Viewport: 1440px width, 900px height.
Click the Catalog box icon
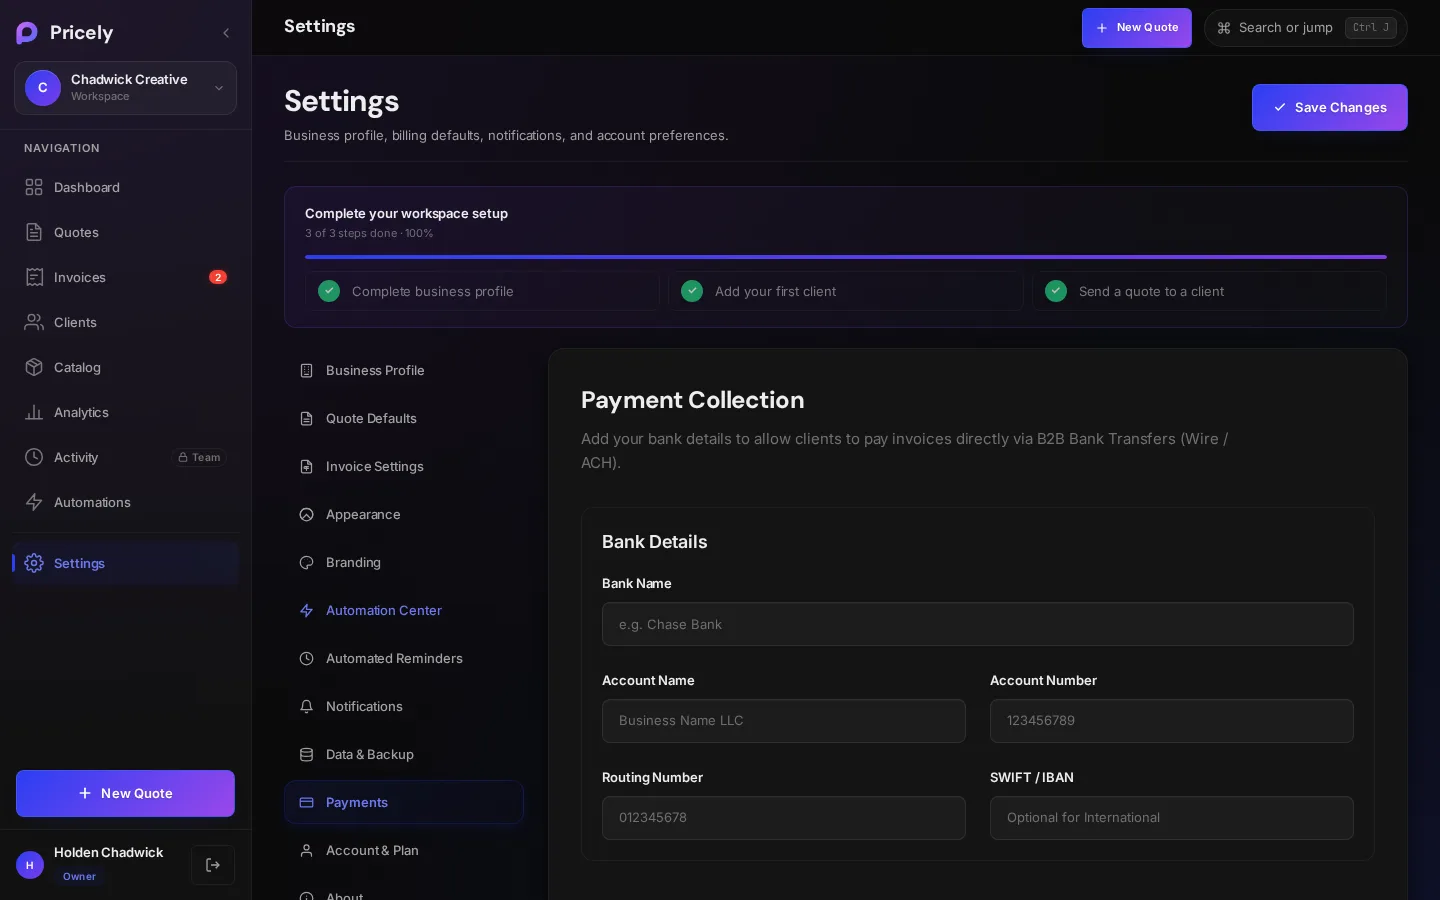[x=34, y=367]
